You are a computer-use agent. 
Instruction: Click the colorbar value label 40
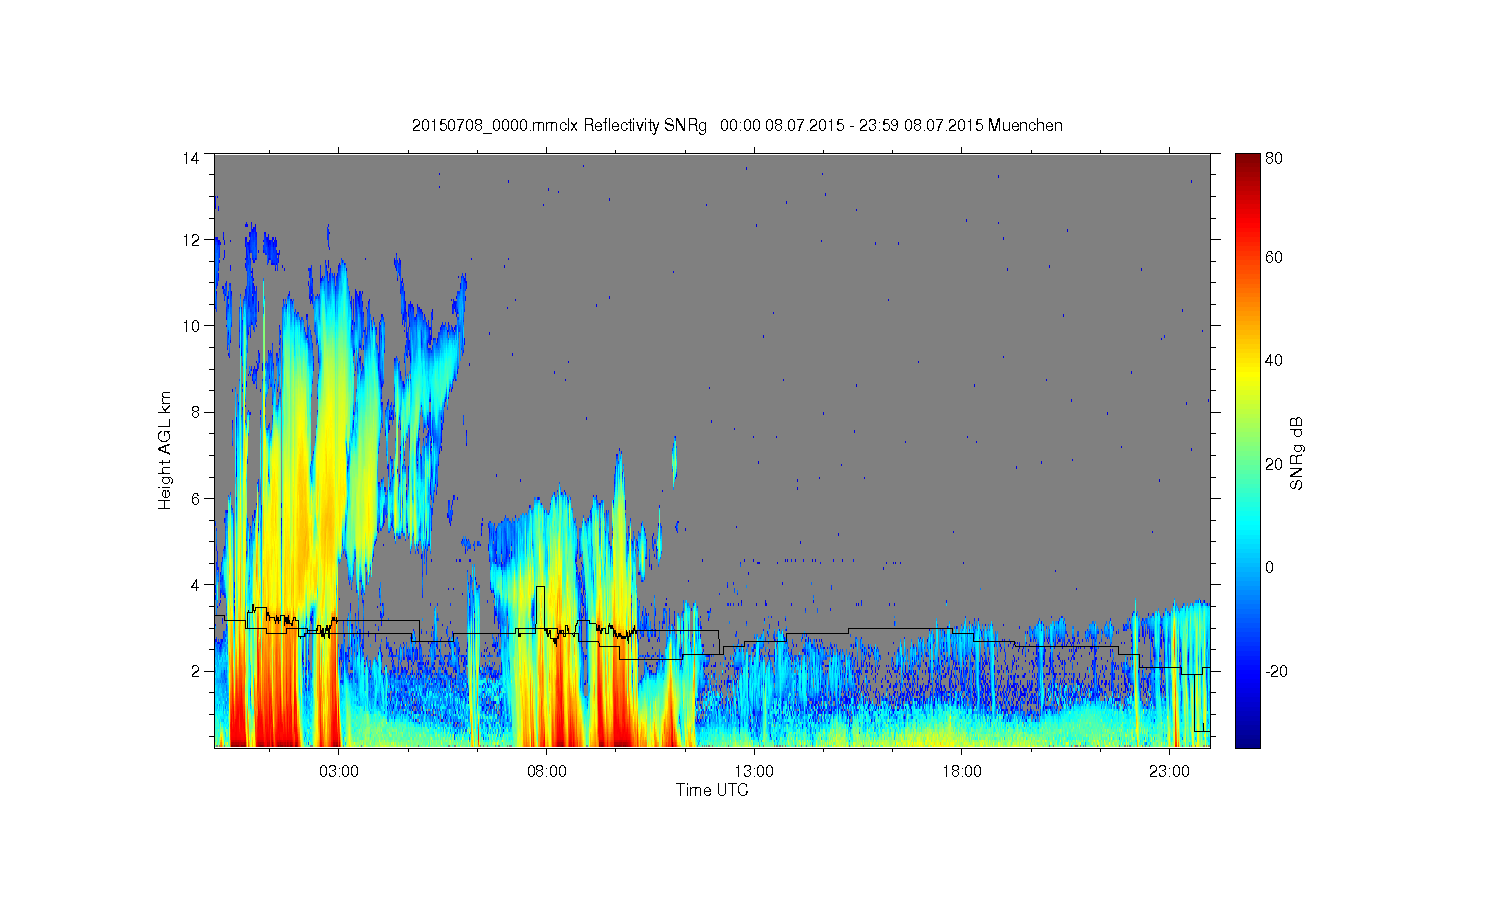1274,361
